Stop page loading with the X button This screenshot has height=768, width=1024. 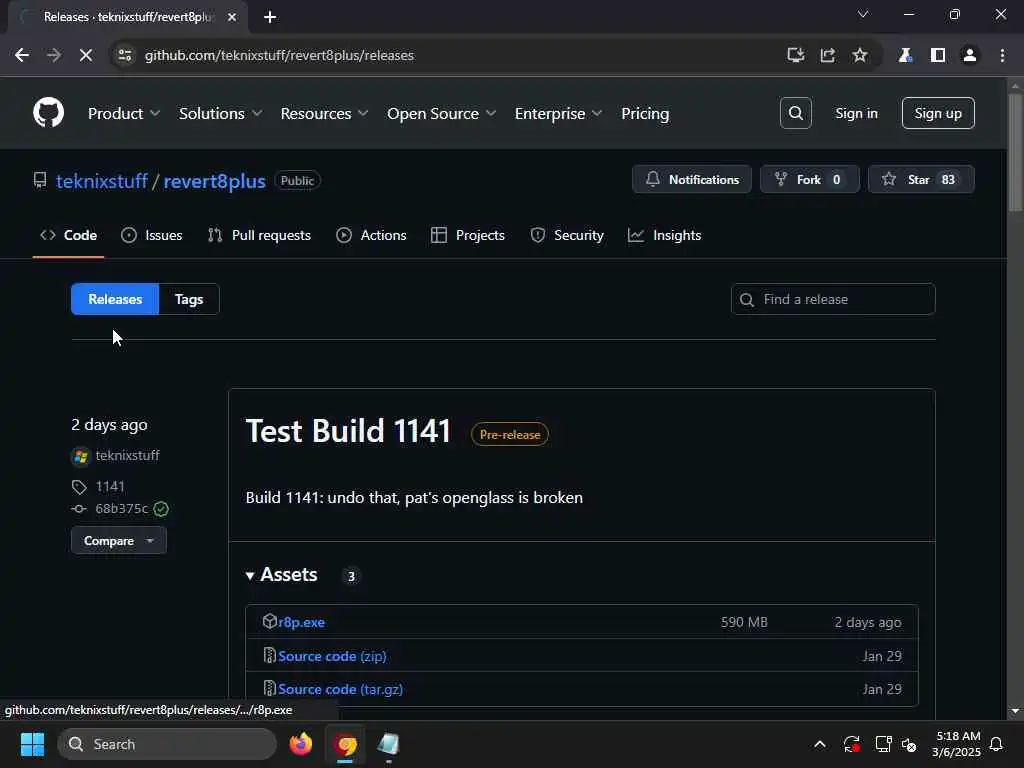click(x=86, y=56)
